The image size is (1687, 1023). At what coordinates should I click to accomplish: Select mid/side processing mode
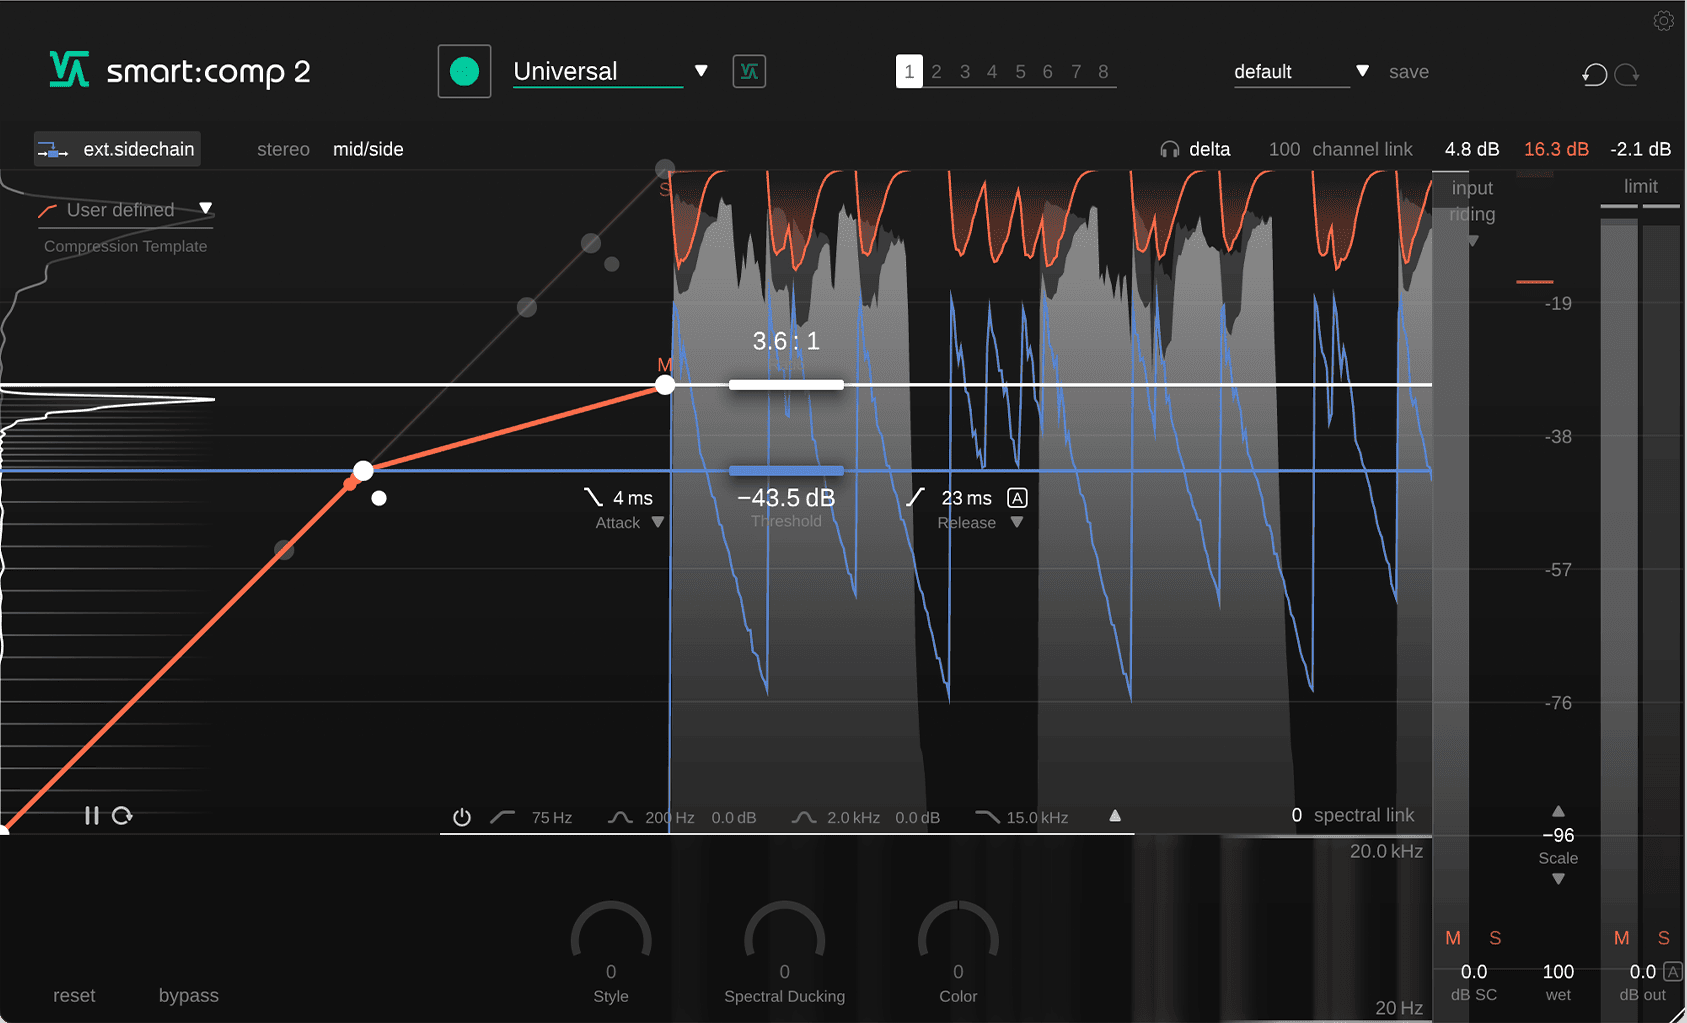coord(368,149)
